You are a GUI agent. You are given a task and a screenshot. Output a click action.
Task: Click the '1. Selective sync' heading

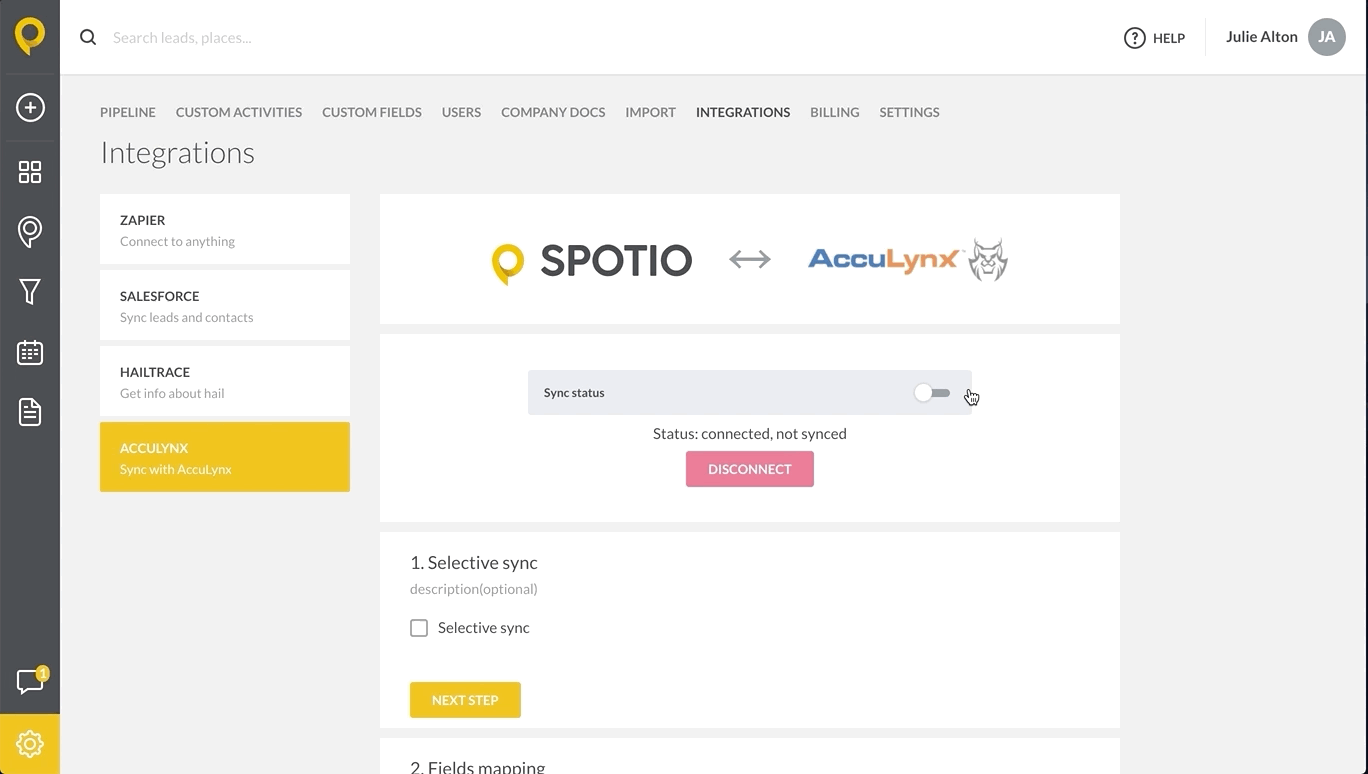pos(474,563)
